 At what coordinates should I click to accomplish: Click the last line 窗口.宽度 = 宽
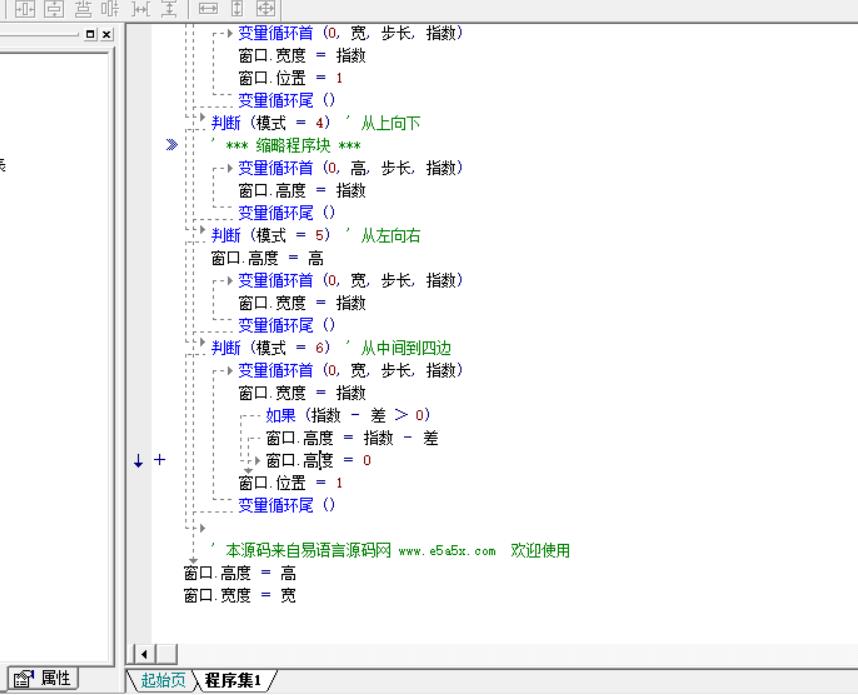240,595
